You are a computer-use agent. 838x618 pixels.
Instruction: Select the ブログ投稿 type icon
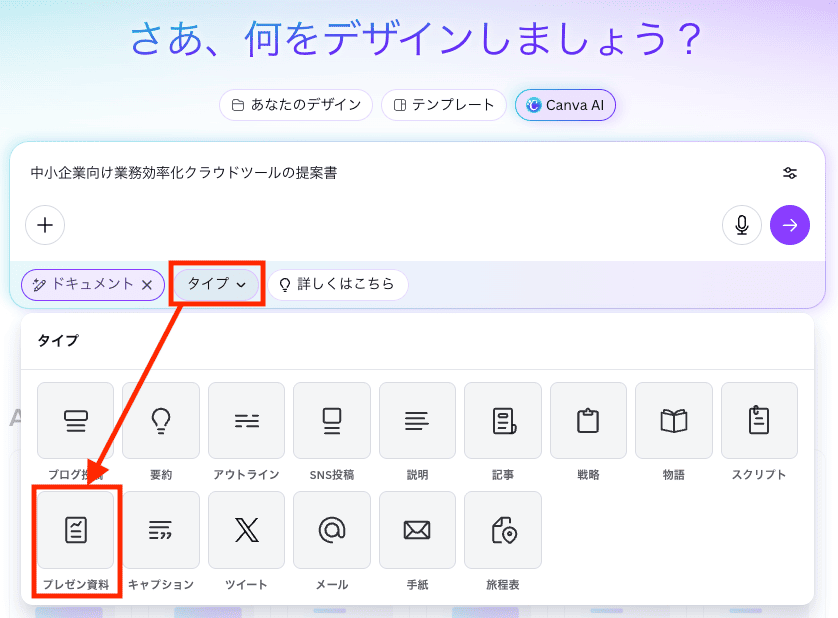click(x=75, y=421)
